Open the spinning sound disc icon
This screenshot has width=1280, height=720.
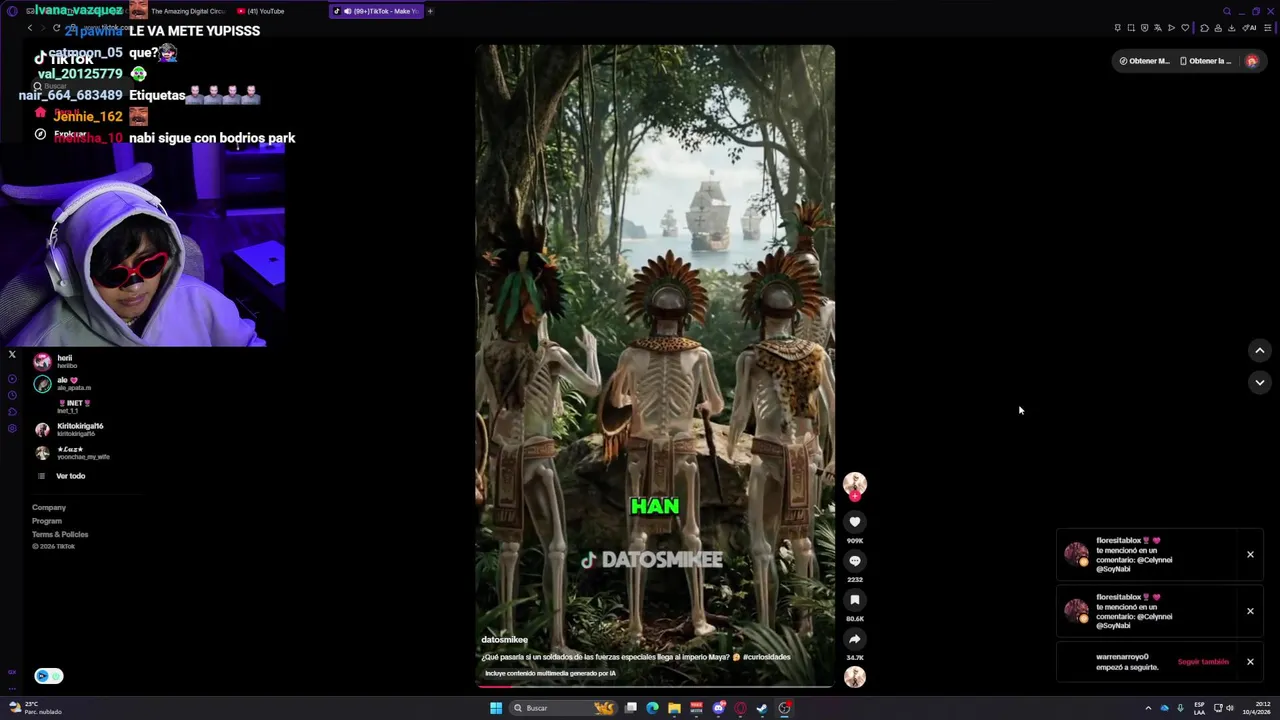point(854,677)
